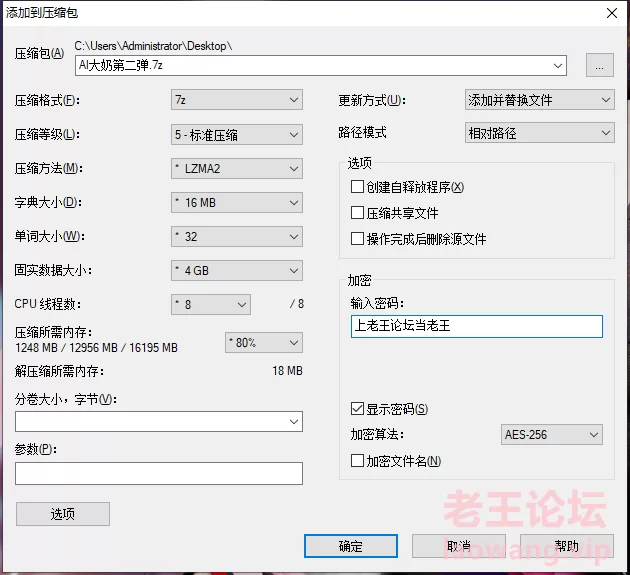Screen dimensions: 630x575
Task: Open the 压缩格式 7z dropdown
Action: (x=237, y=100)
